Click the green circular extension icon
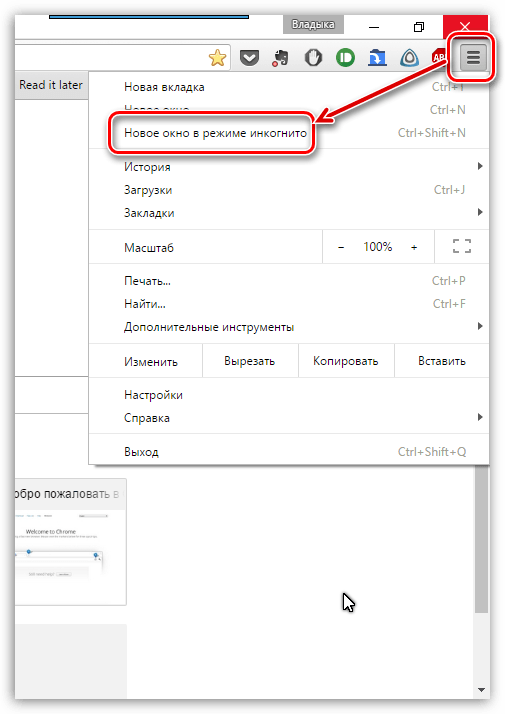The height and width of the screenshot is (714, 505). coord(345,58)
